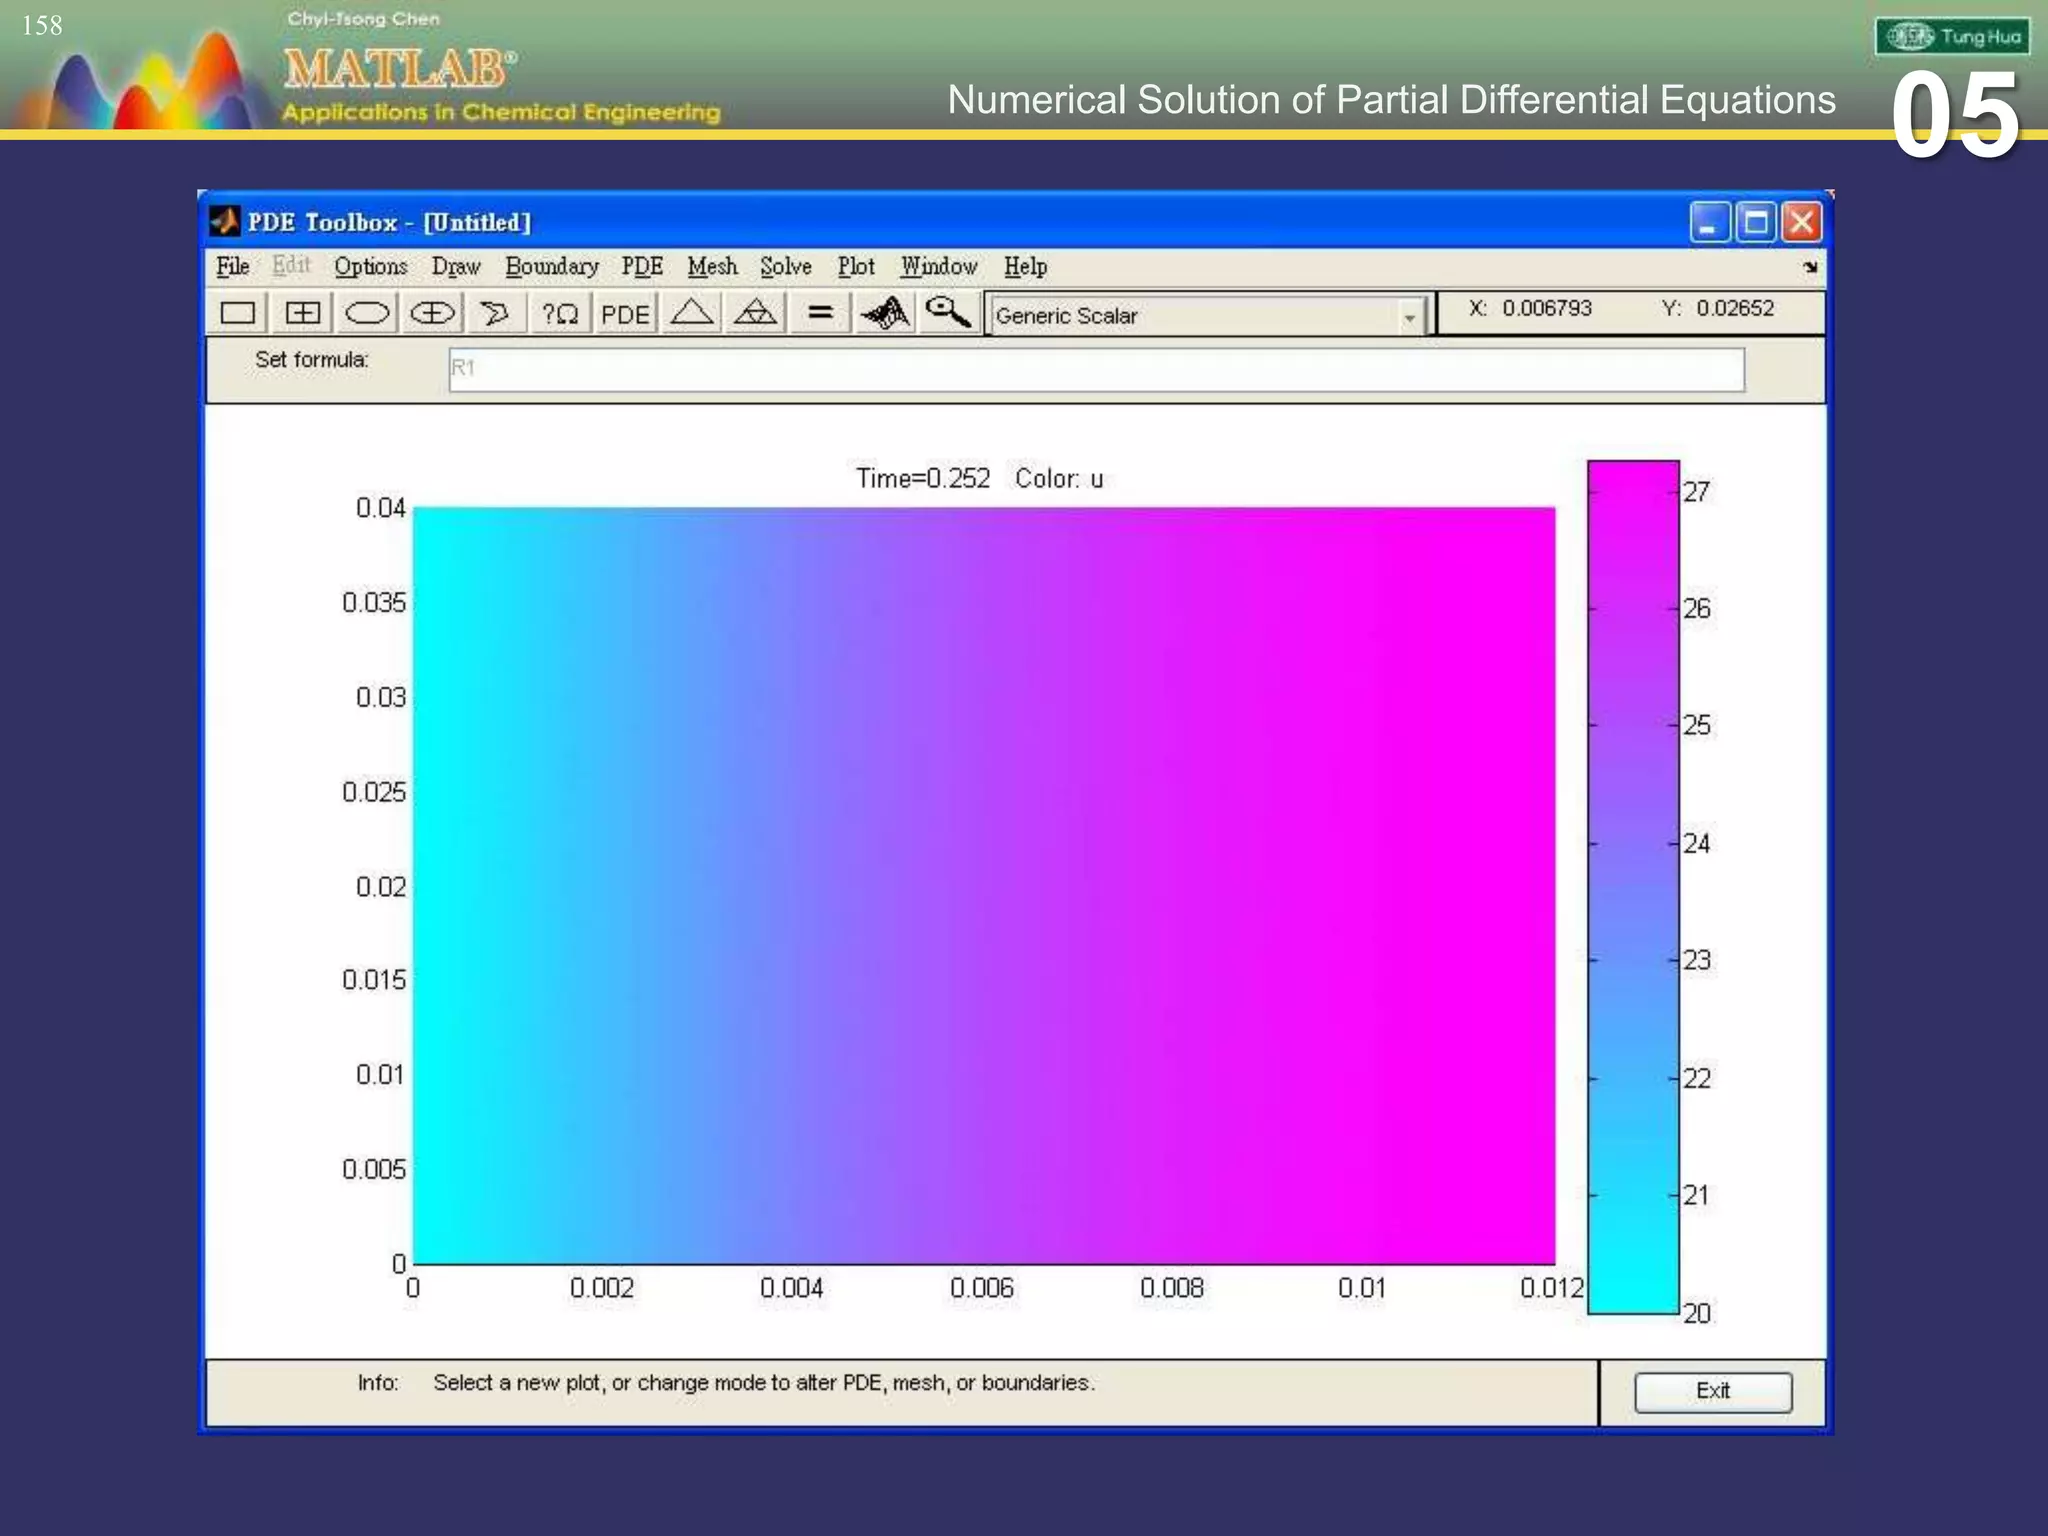Open the Plot menu
This screenshot has height=1536, width=2048.
[855, 267]
